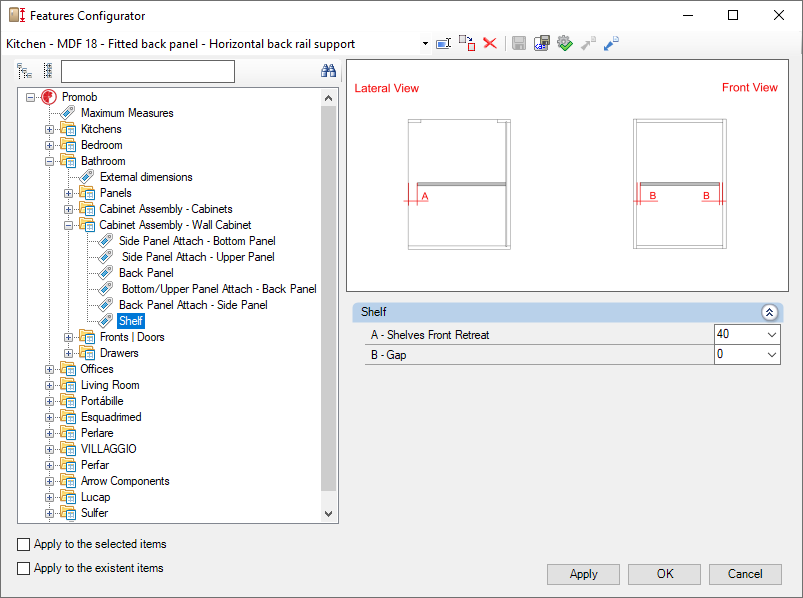Select the Sulfer tree item

click(x=94, y=512)
